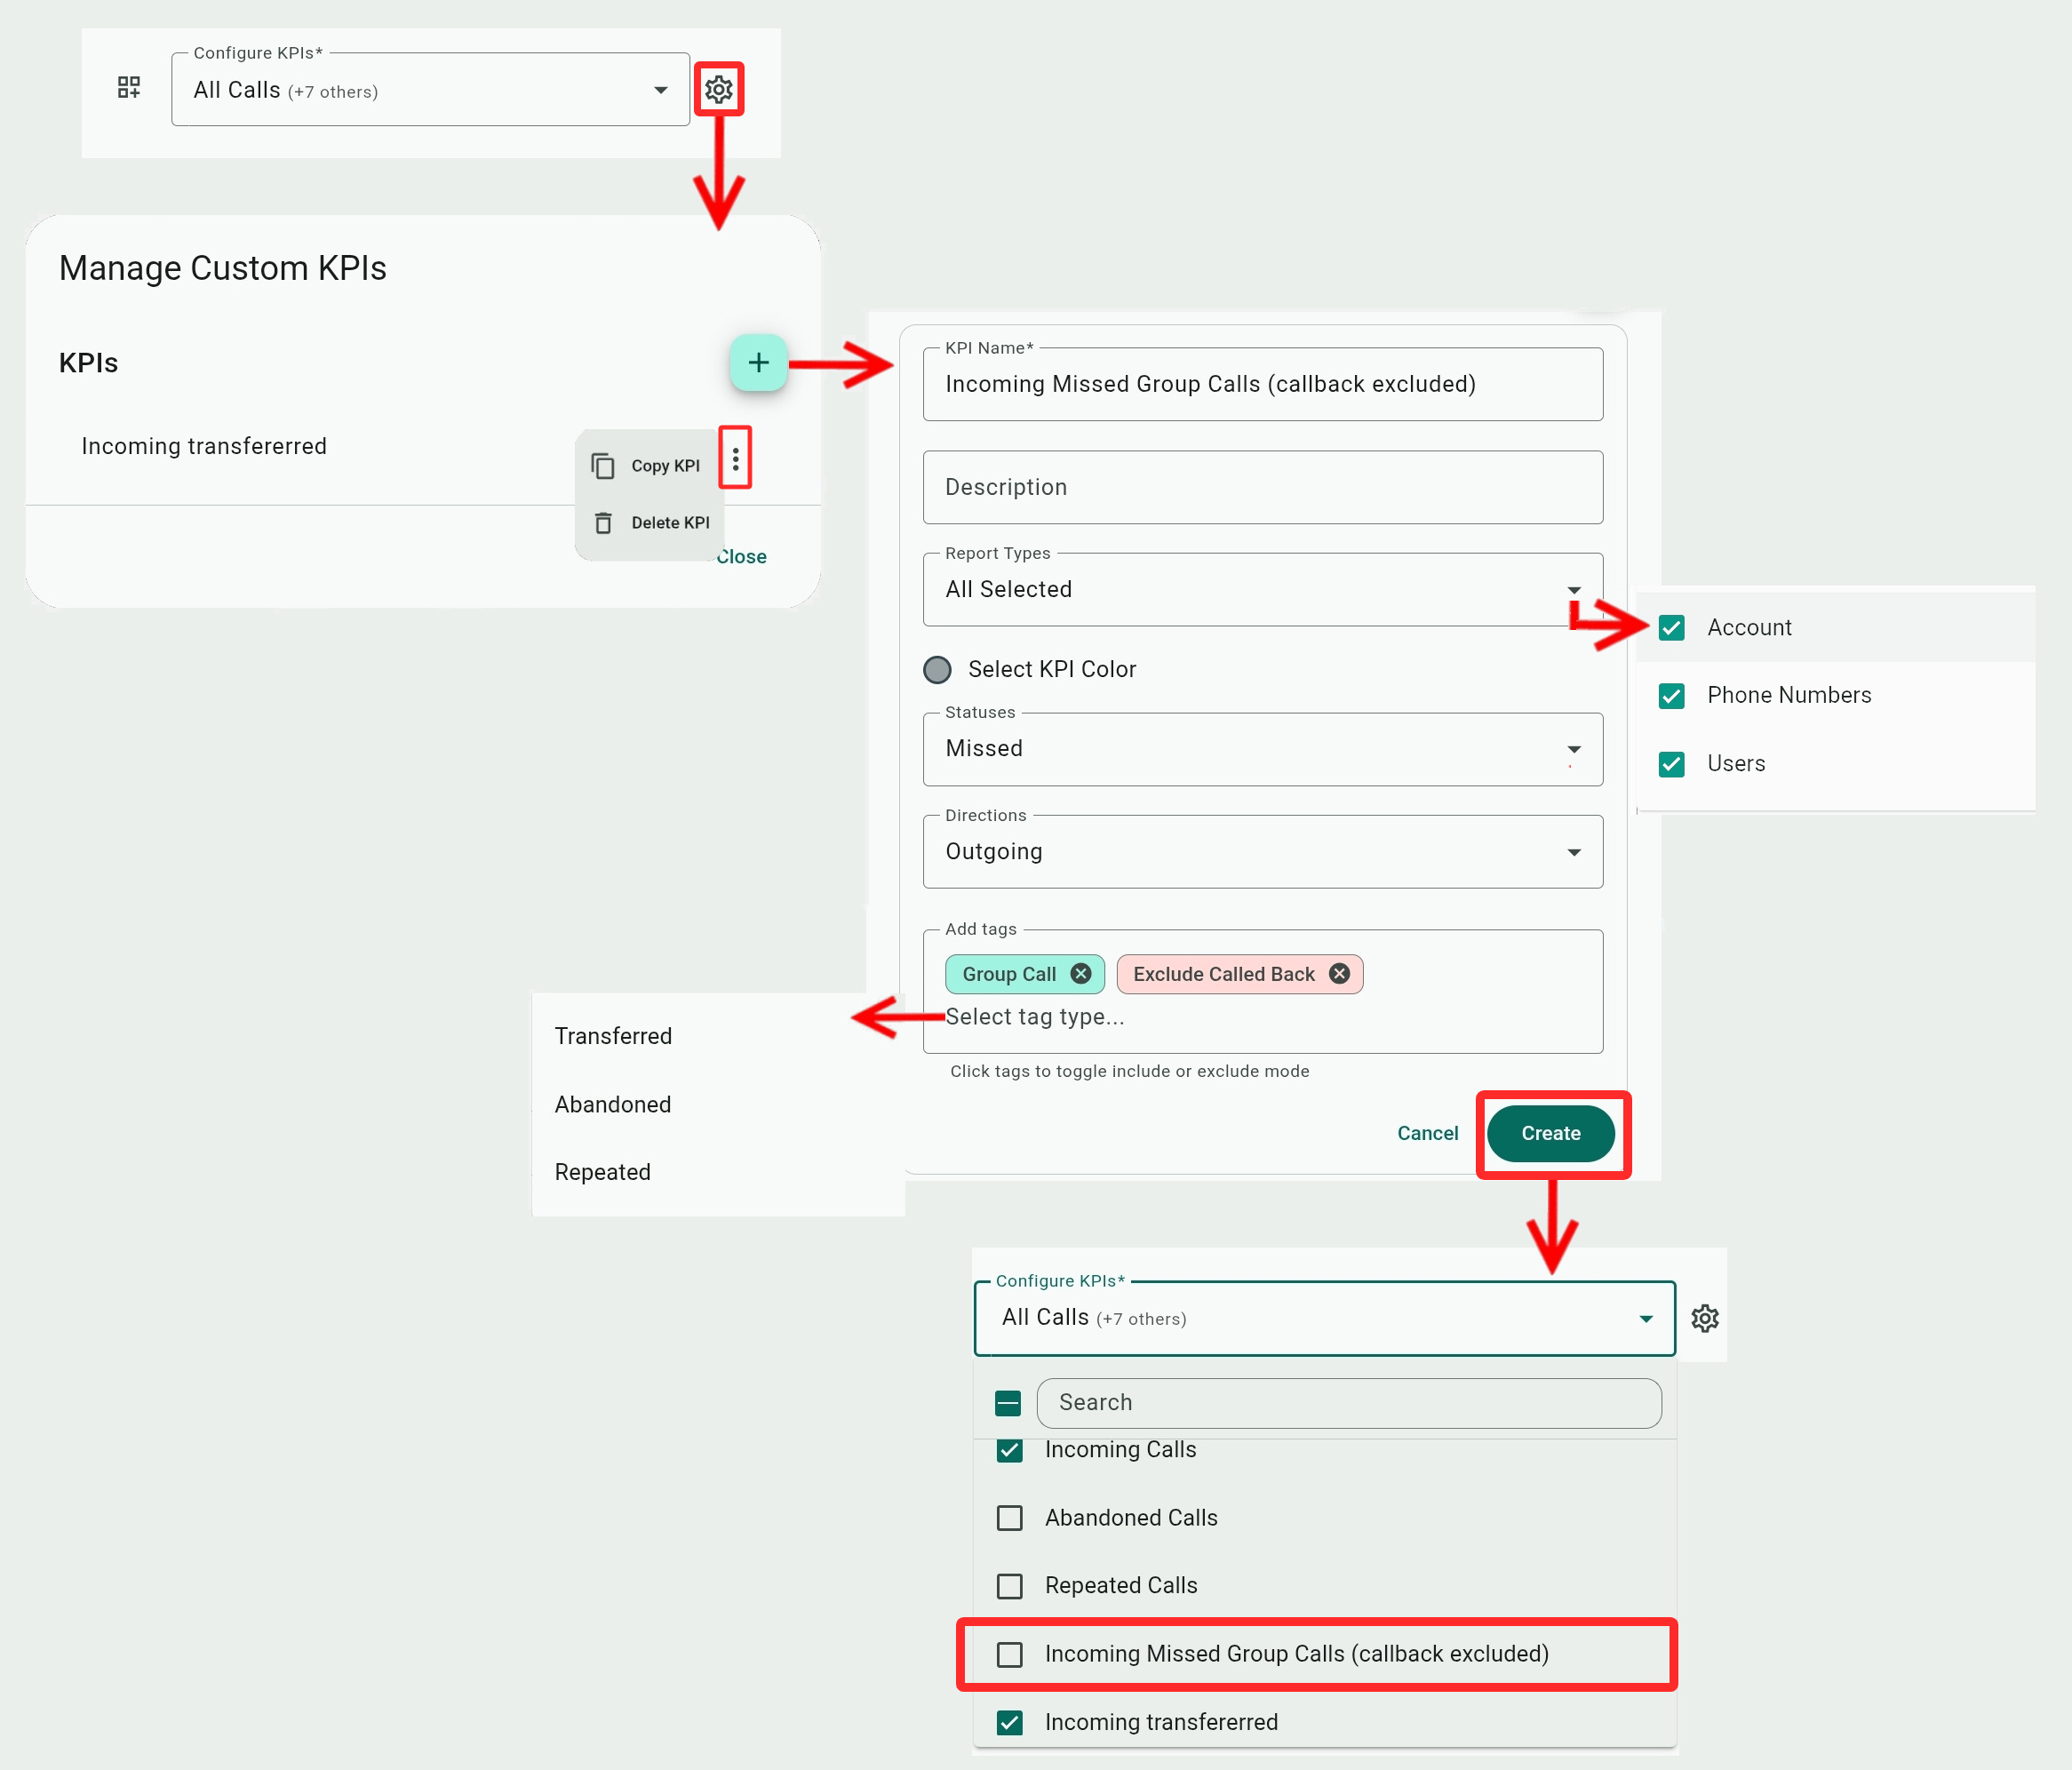Check Incoming Missed Group Calls (callback excluded)
This screenshot has width=2072, height=1770.
tap(1010, 1654)
